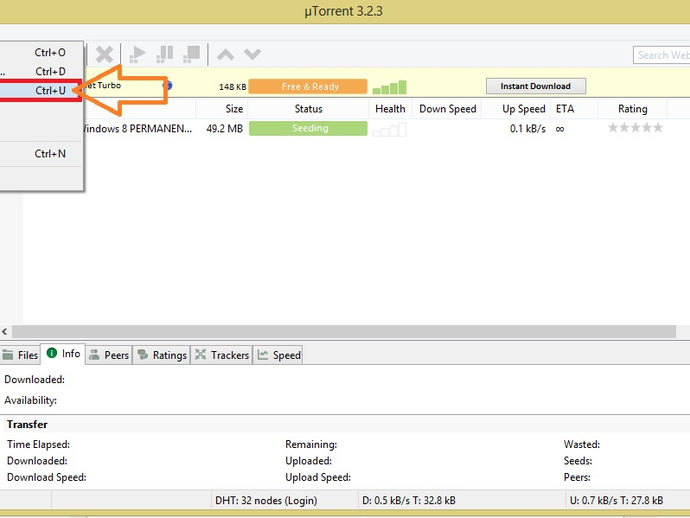Choose the Ctrl+O menu entry
The height and width of the screenshot is (518, 690).
[40, 52]
